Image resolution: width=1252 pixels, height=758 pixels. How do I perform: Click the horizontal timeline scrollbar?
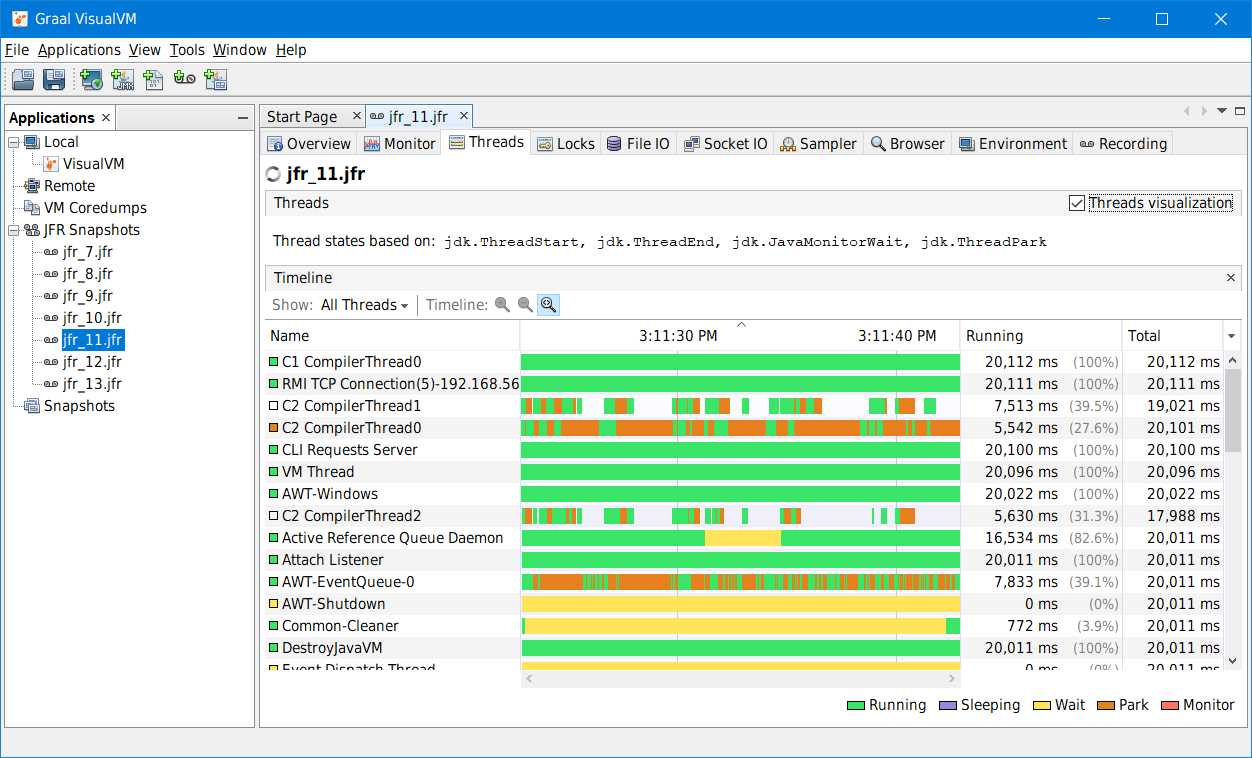(740, 679)
